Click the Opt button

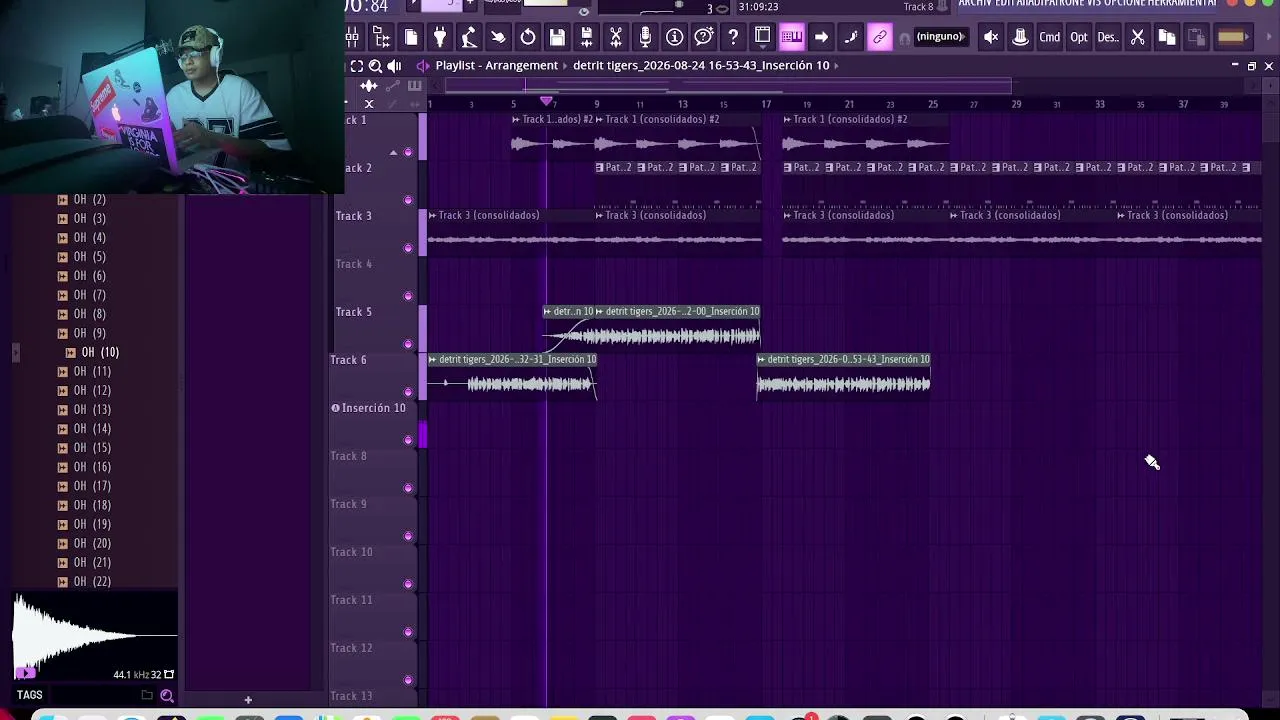(x=1079, y=38)
